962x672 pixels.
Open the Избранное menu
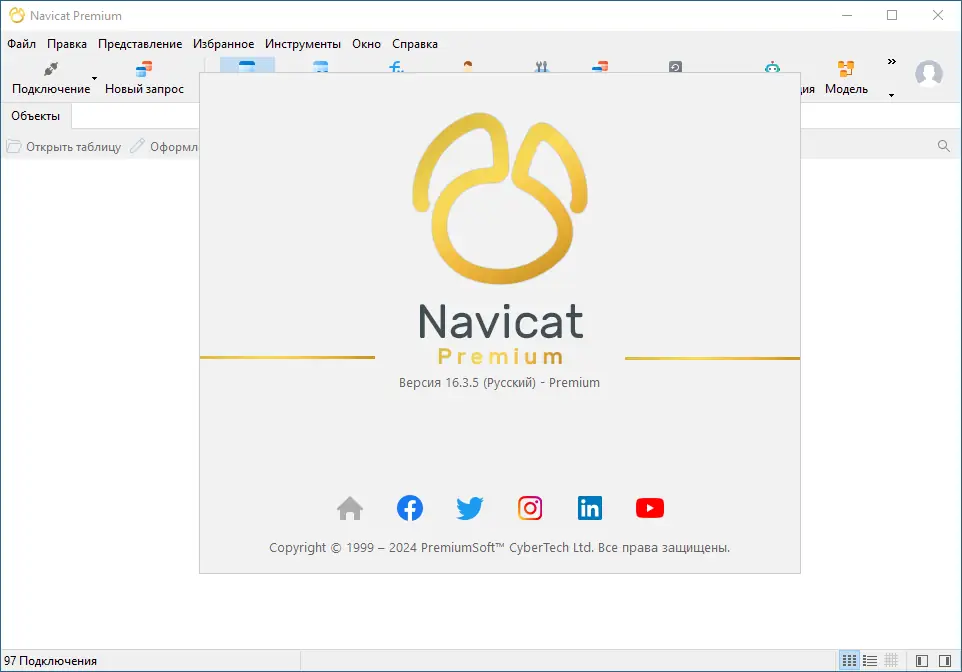[x=223, y=44]
